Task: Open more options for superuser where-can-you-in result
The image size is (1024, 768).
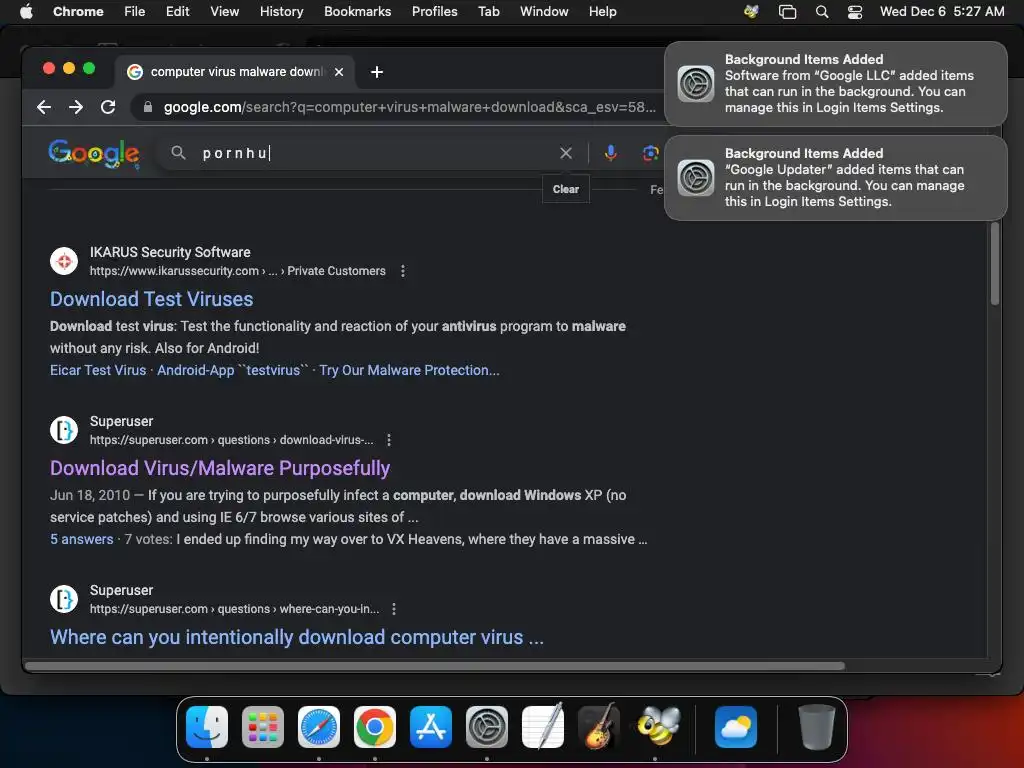Action: point(394,609)
